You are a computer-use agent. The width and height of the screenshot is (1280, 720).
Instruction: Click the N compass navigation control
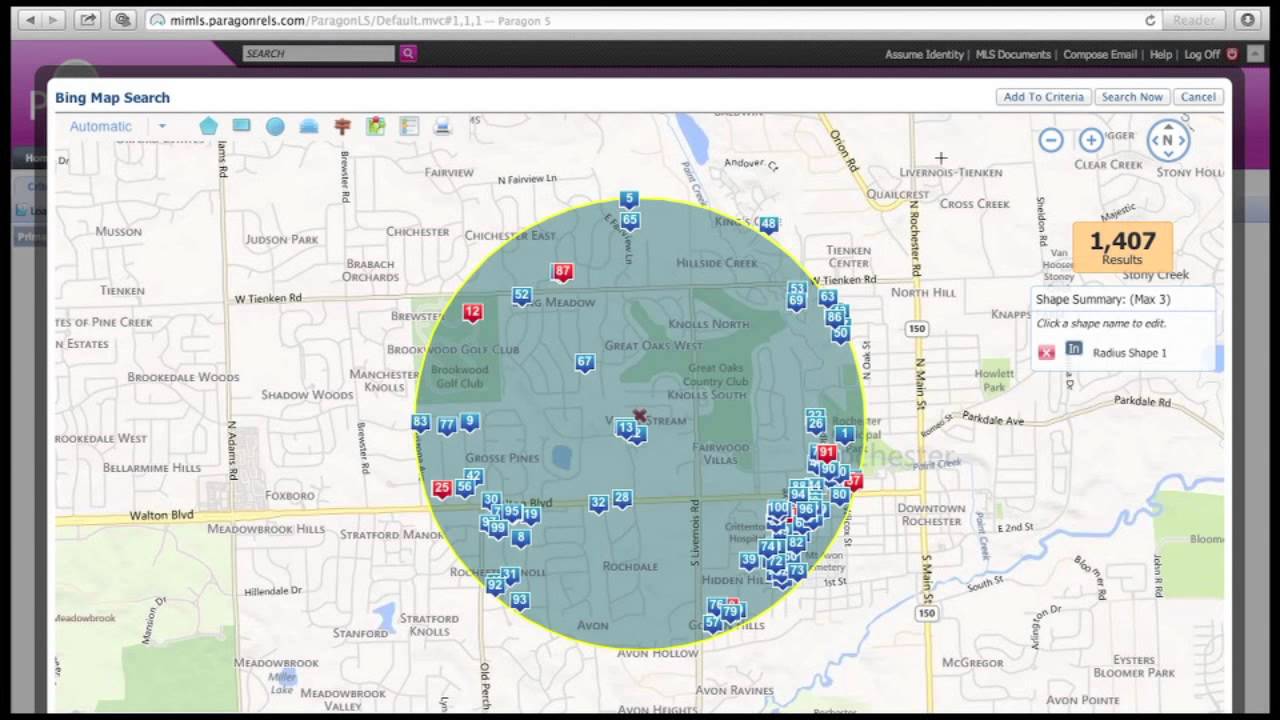(x=1168, y=141)
